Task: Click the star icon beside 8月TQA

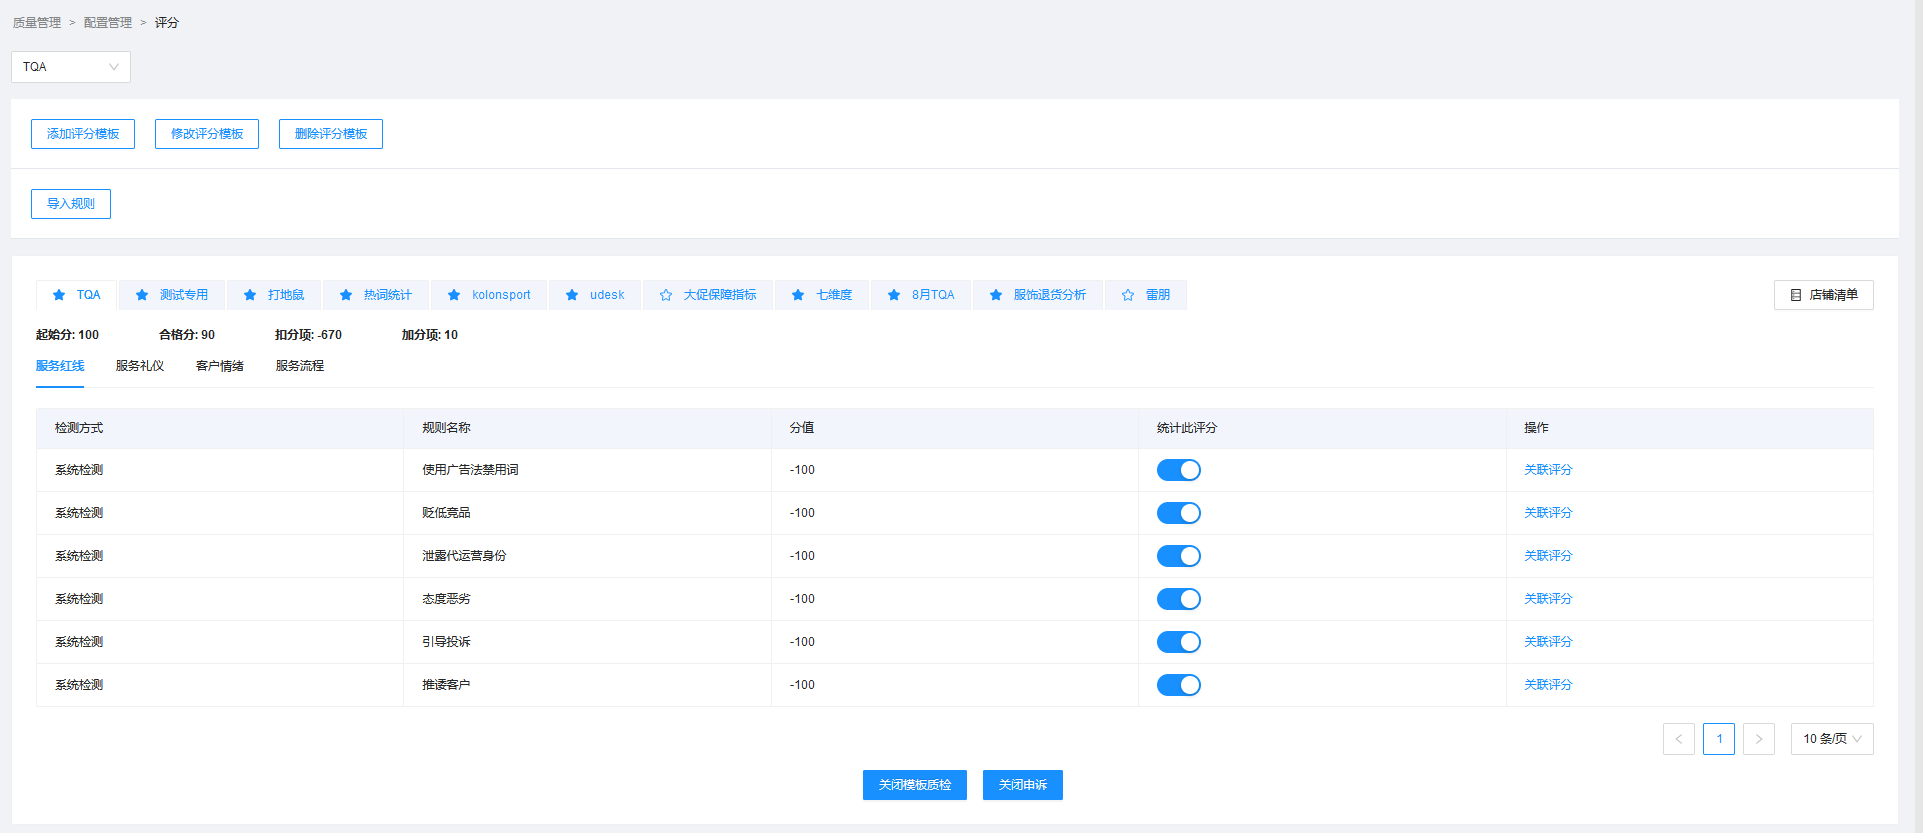Action: [894, 295]
